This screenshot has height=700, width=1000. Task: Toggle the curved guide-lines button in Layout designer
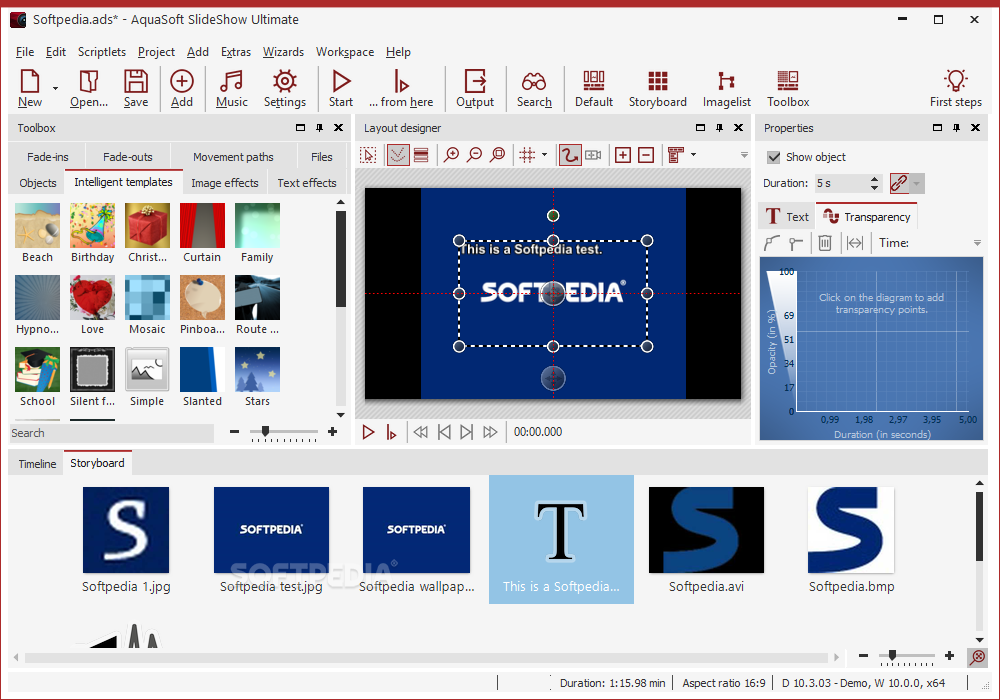click(x=397, y=155)
